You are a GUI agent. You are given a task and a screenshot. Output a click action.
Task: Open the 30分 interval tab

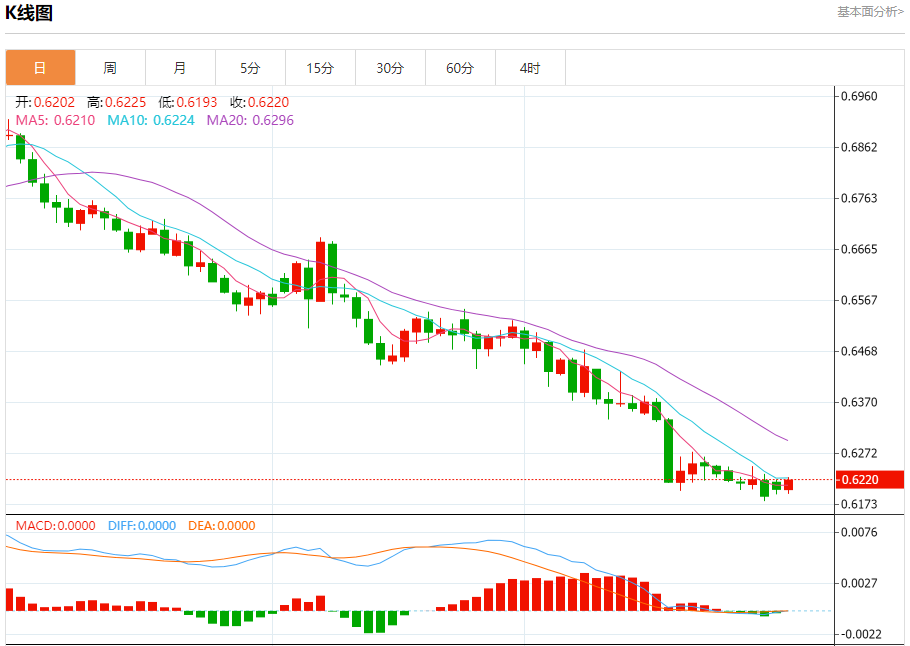[390, 68]
